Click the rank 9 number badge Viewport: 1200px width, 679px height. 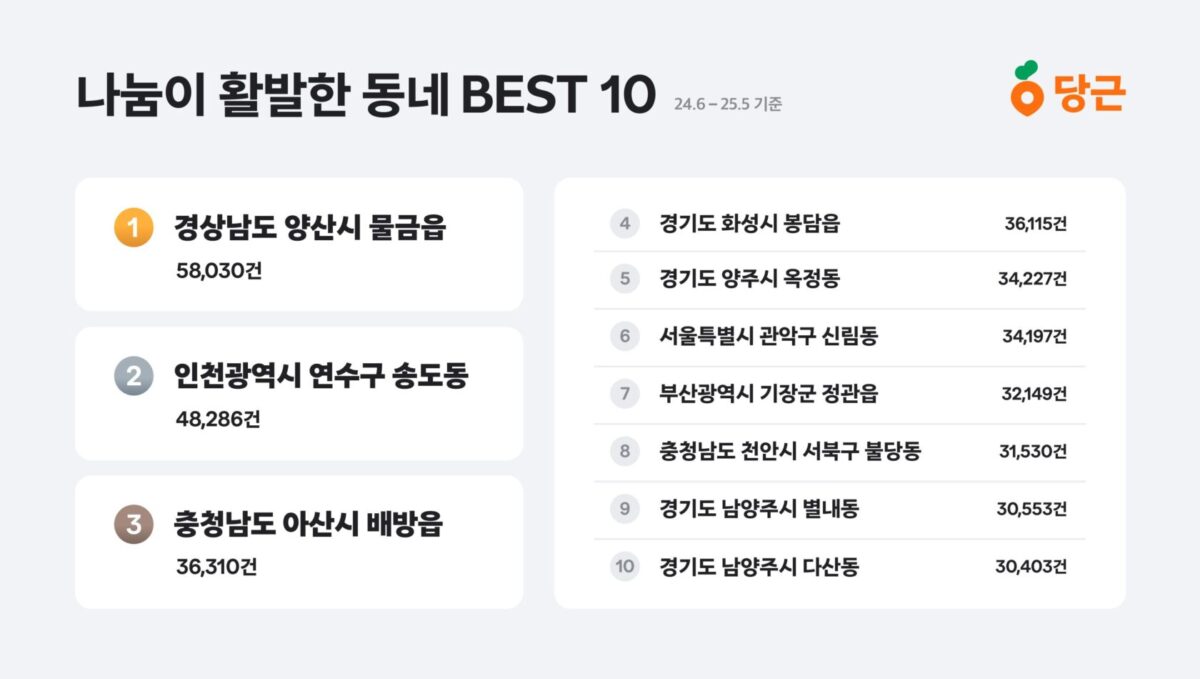pyautogui.click(x=625, y=509)
